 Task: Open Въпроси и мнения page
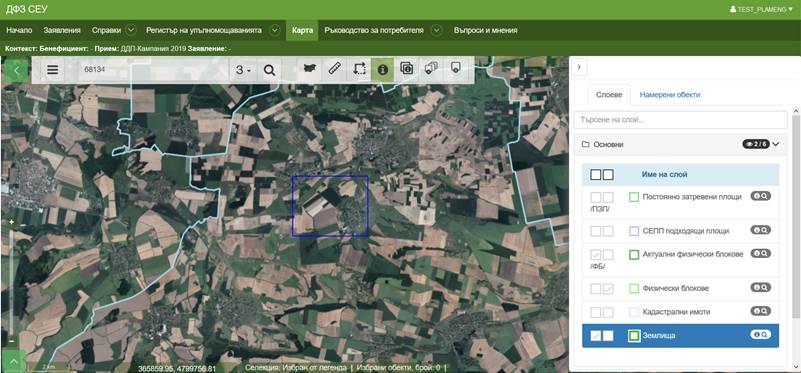pos(485,30)
